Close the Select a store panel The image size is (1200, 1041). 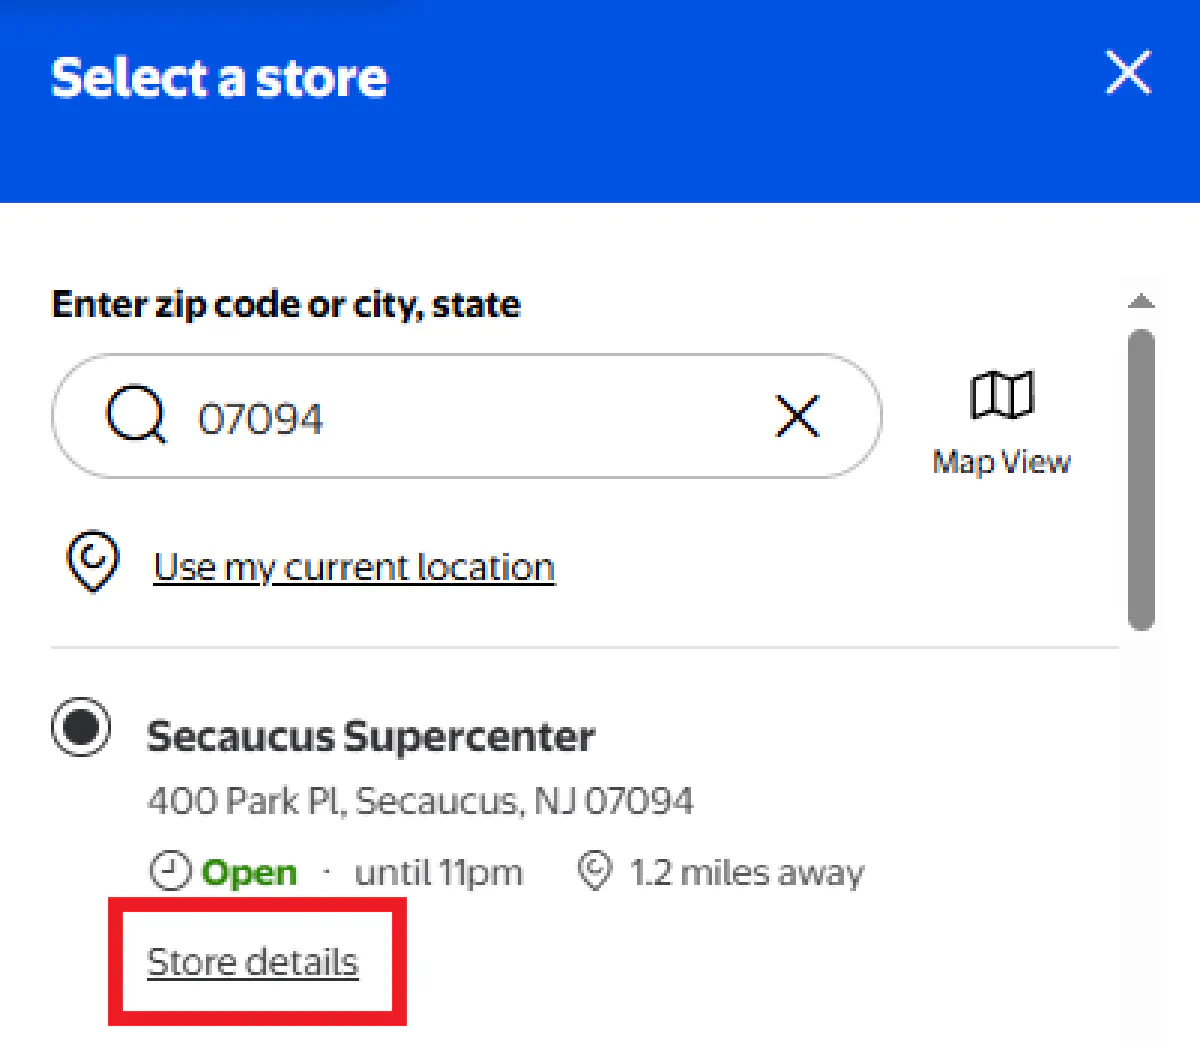click(1128, 73)
